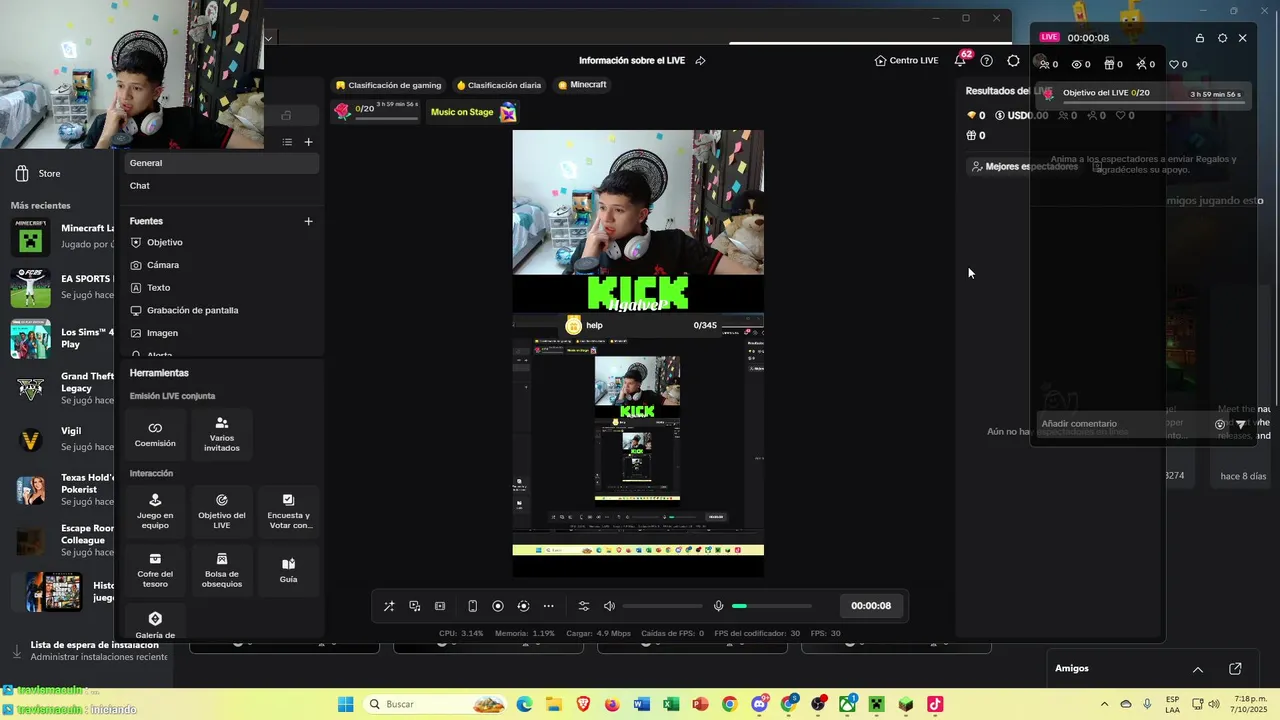Open the Encuesta y Votar tool
1280x720 pixels.
pos(289,511)
